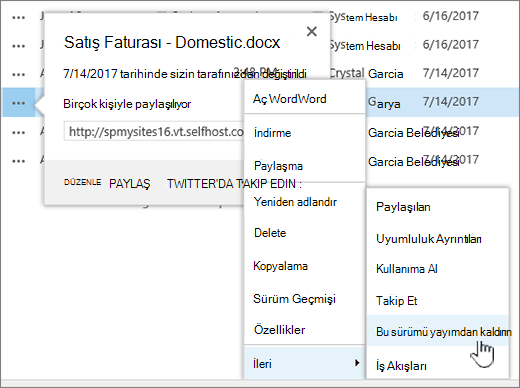Click first Garcia Belediyesi entry
The width and height of the screenshot is (520, 388).
point(413,133)
